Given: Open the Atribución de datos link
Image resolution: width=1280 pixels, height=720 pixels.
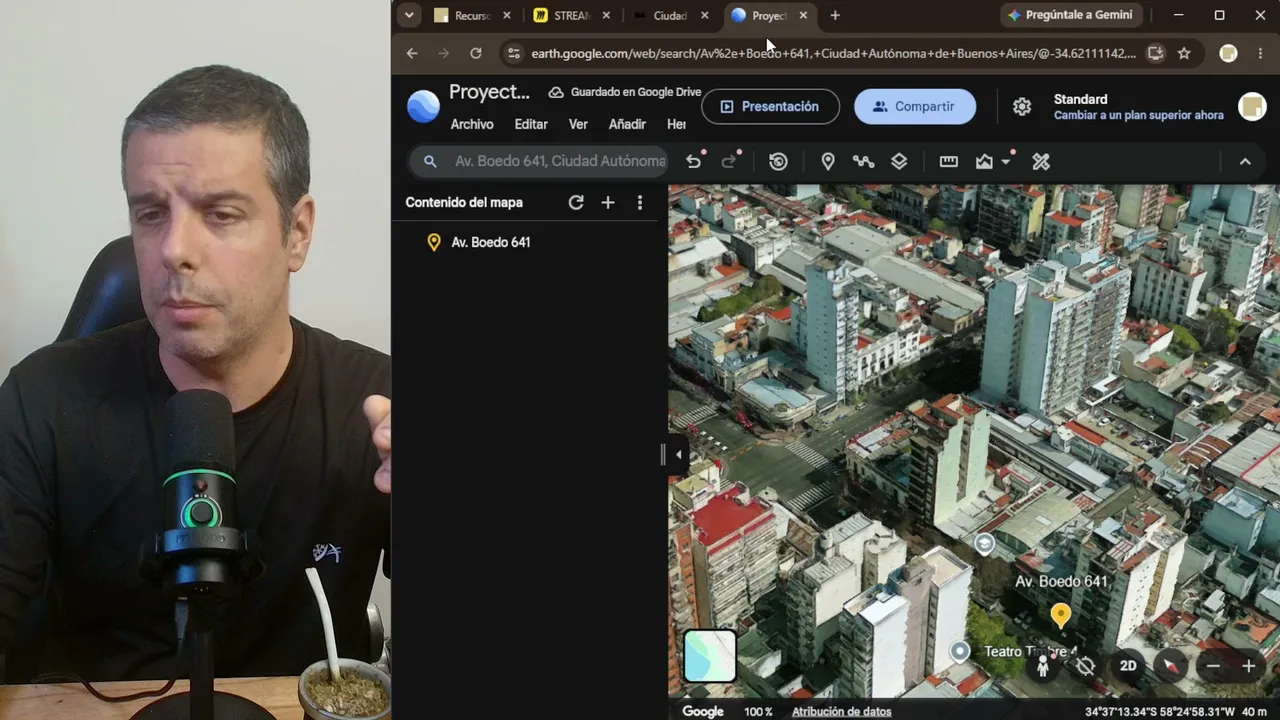Looking at the screenshot, I should [x=841, y=711].
